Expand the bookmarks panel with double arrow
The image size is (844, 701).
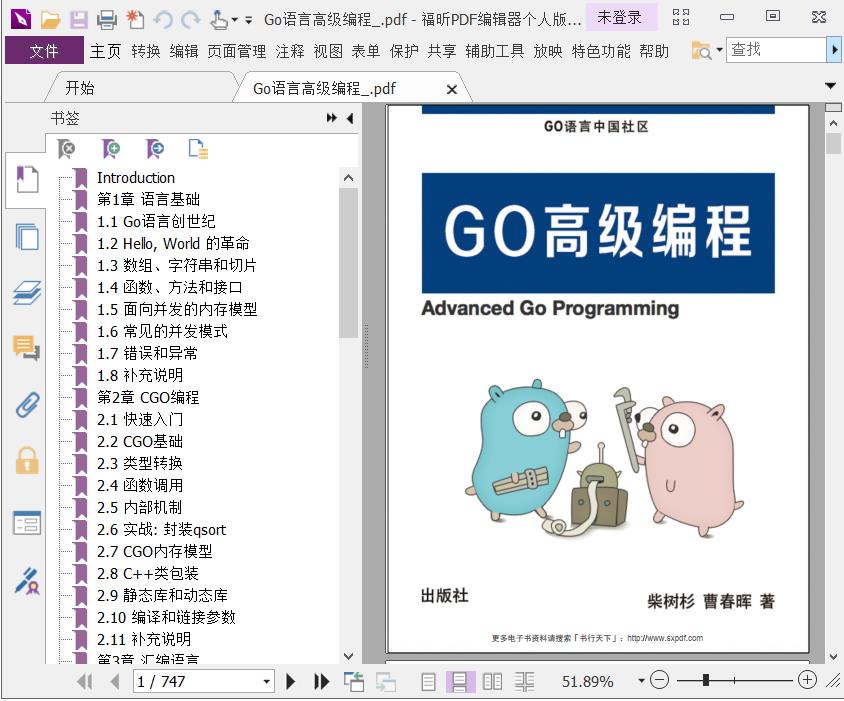tap(332, 118)
